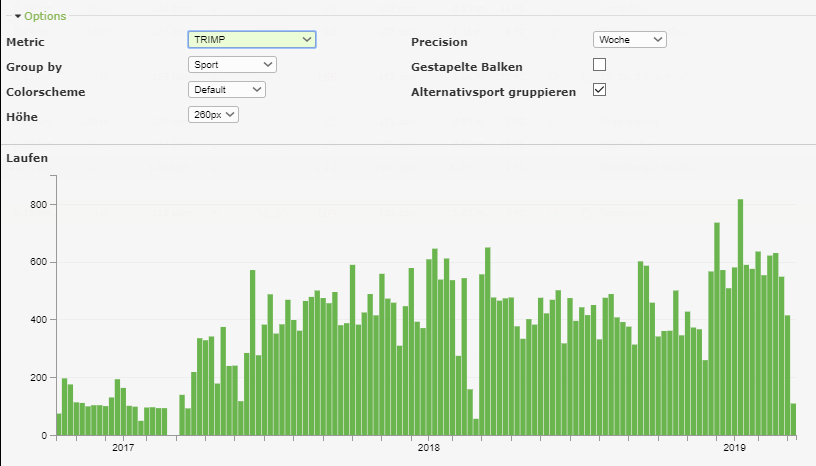Click the 2019 x-axis label
This screenshot has width=816, height=466.
[734, 448]
